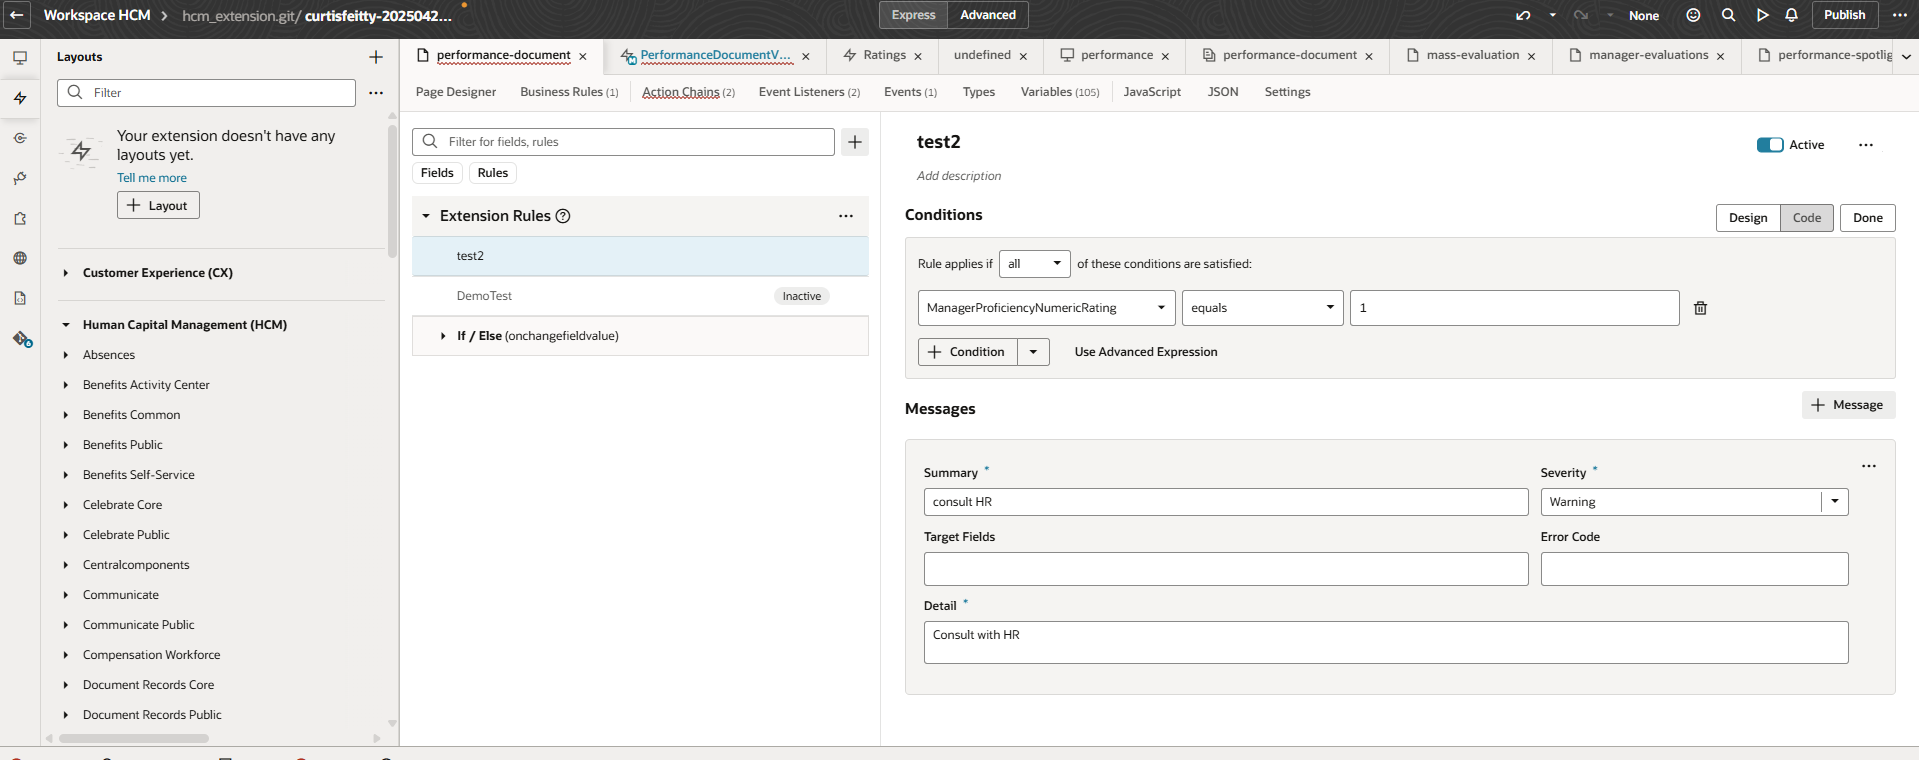
Task: Click the undo arrow in header
Action: [x=1523, y=15]
